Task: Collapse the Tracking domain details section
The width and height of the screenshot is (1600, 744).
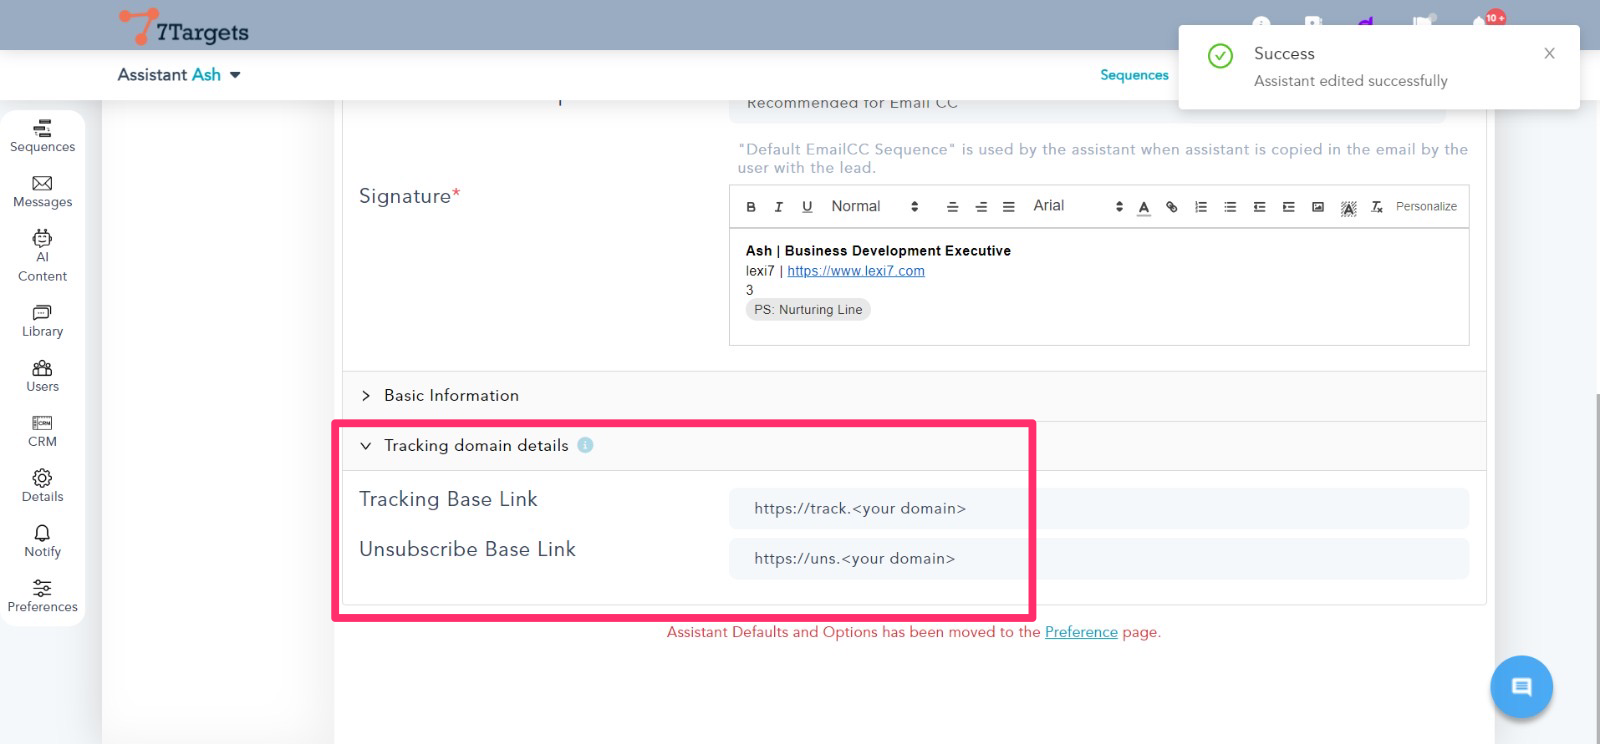Action: [x=366, y=446]
